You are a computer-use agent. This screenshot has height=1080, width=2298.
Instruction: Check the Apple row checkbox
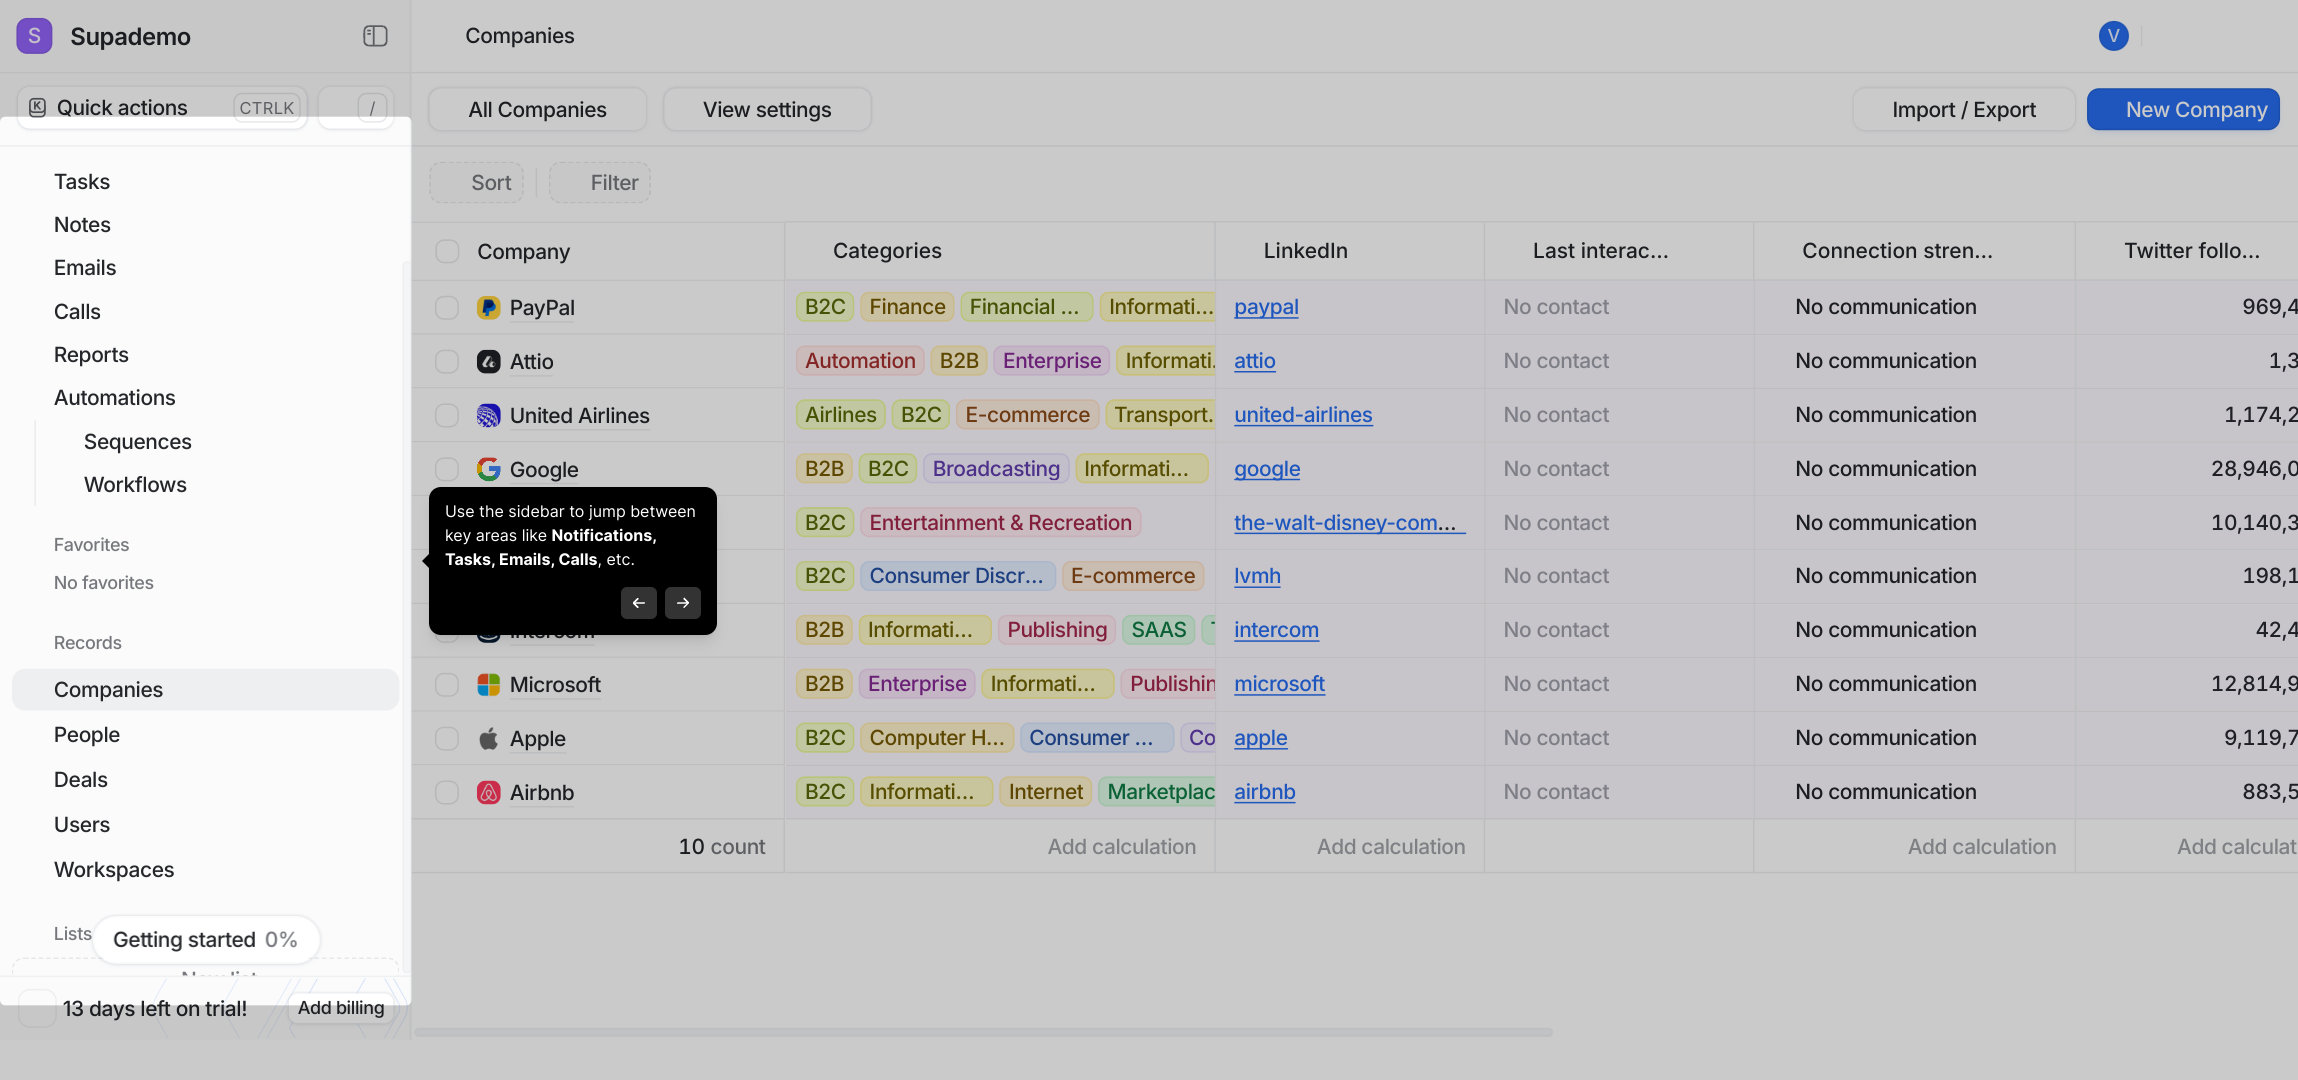(447, 738)
